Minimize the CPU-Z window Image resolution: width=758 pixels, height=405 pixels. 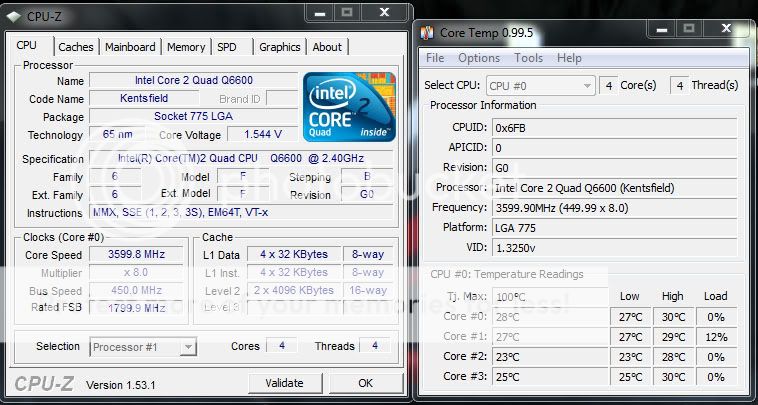coord(320,14)
